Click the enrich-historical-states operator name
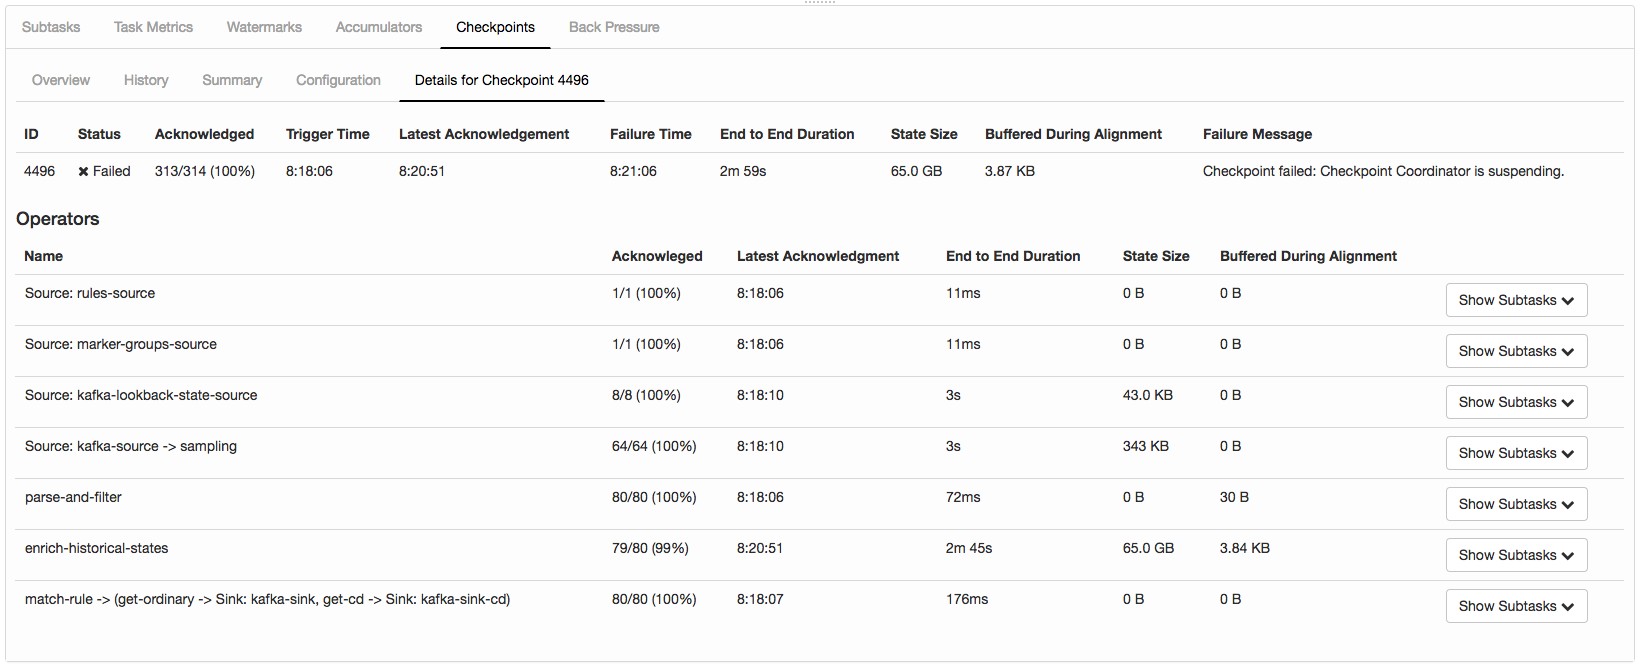 coord(97,548)
